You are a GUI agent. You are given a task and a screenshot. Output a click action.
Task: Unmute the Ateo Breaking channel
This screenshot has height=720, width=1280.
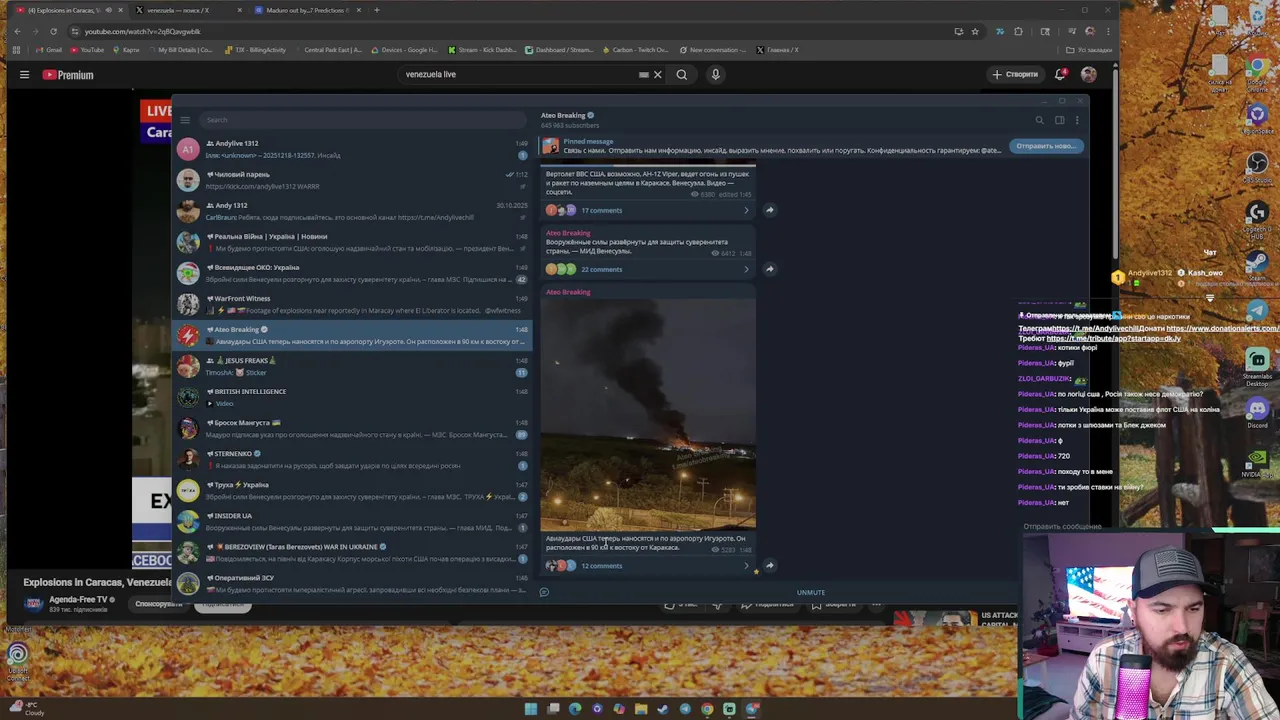click(811, 592)
